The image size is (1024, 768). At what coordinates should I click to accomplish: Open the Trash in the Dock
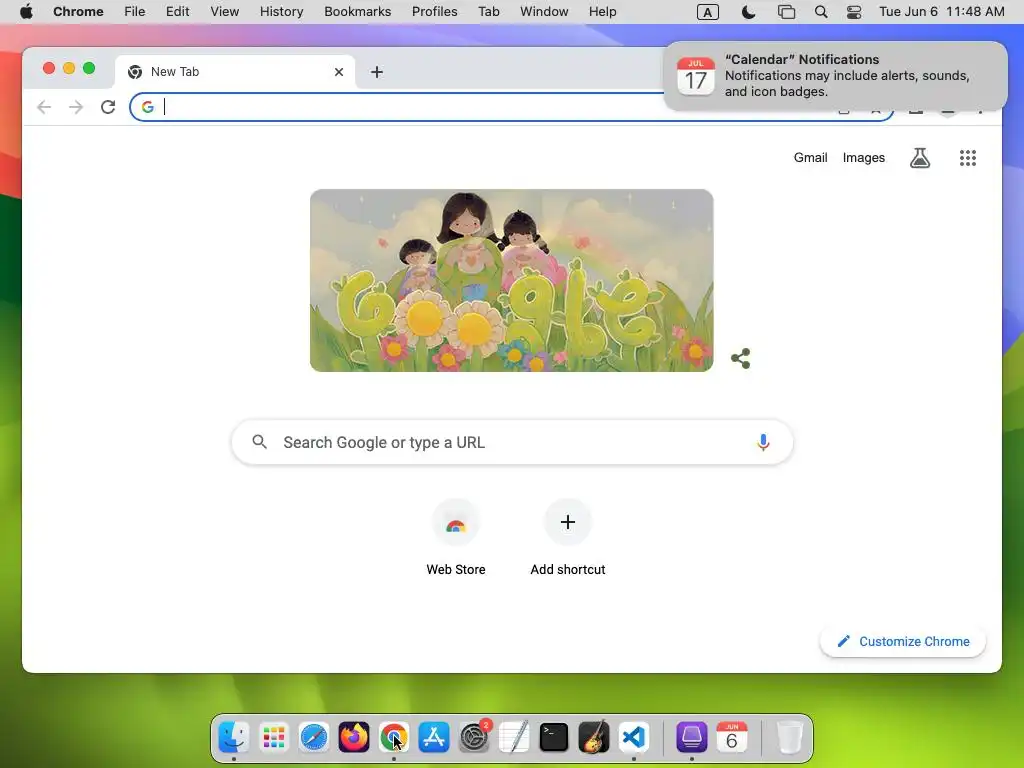coord(790,738)
